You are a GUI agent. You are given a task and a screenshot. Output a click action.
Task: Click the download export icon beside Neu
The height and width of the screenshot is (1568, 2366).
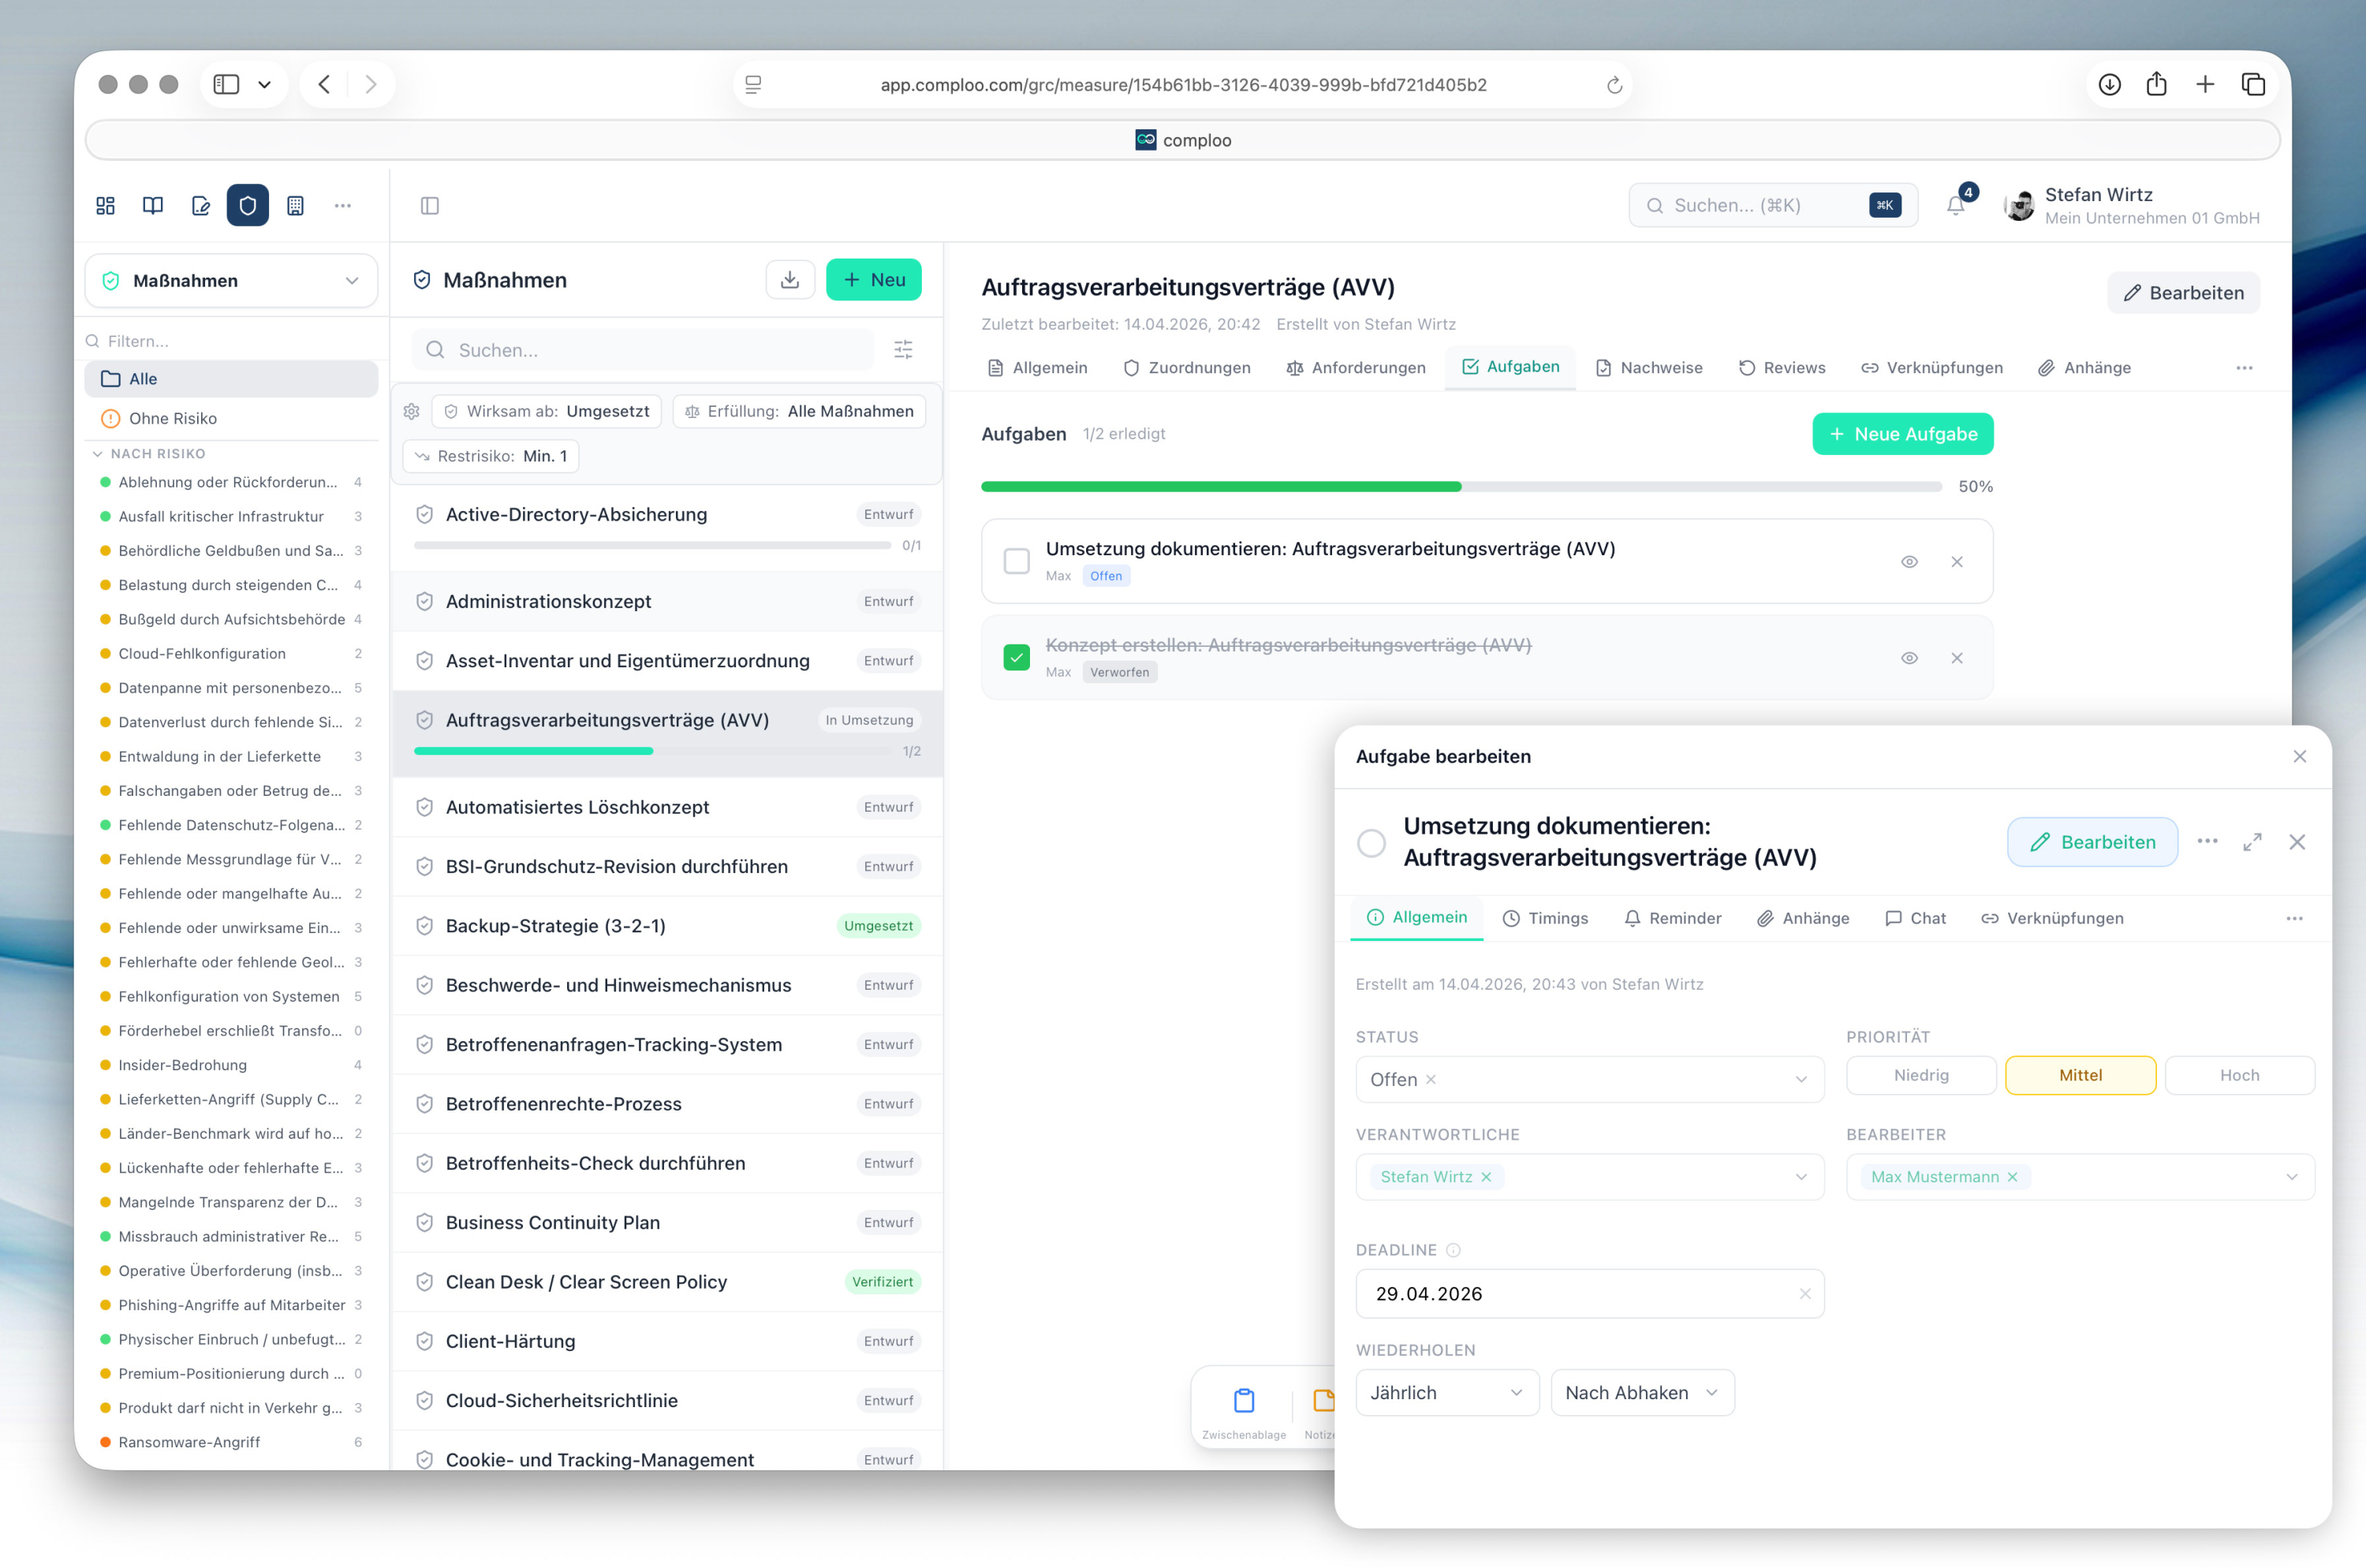tap(790, 280)
